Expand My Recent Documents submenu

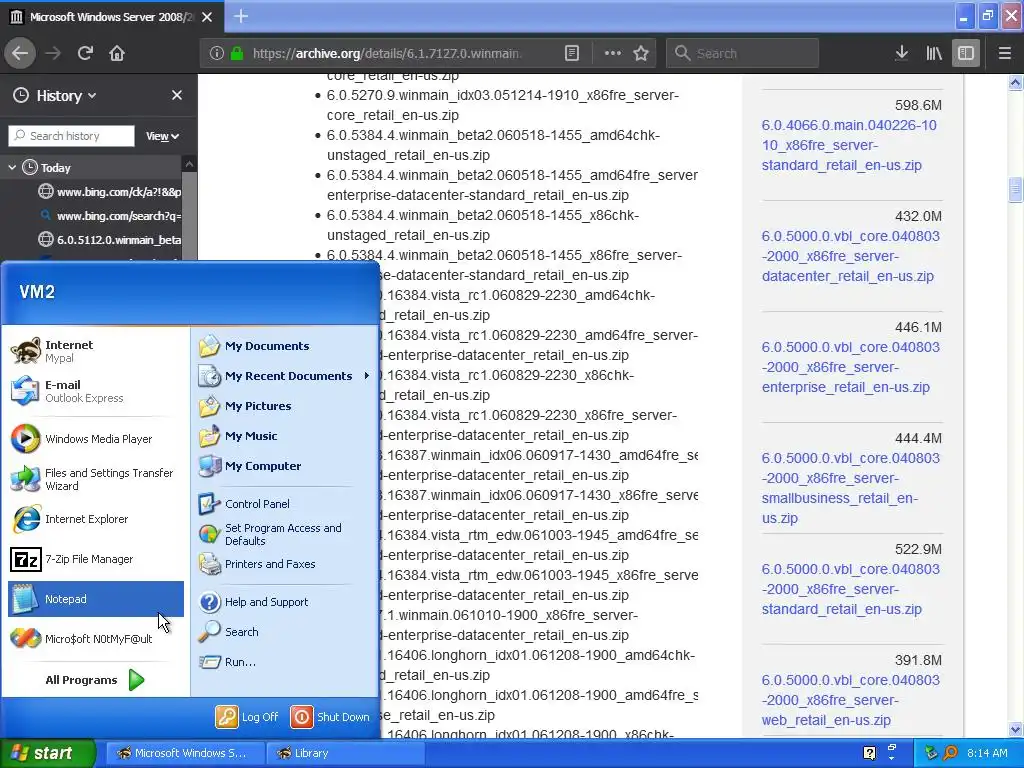tap(284, 376)
